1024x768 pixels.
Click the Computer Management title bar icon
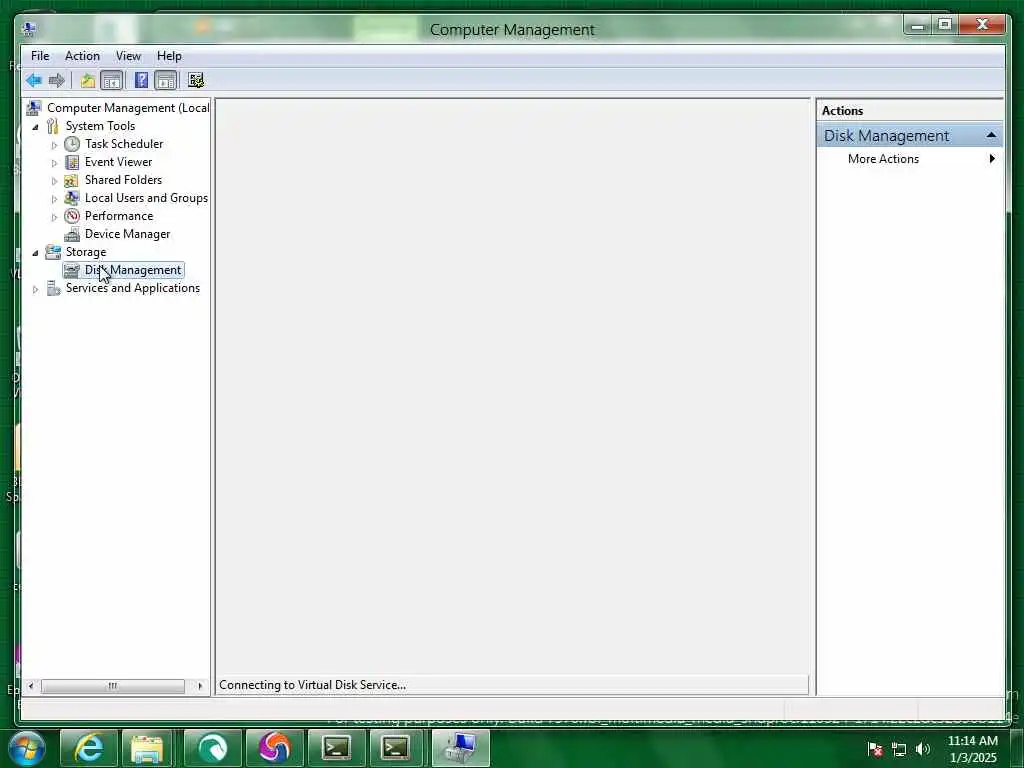click(x=29, y=29)
